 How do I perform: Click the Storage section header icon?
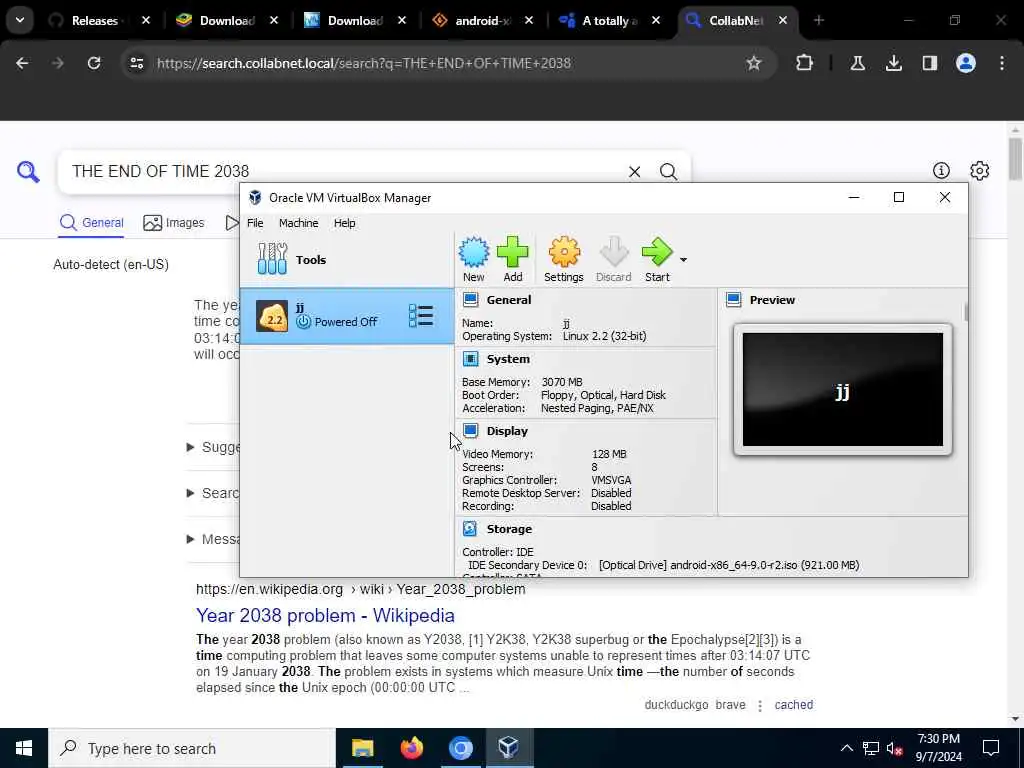470,528
